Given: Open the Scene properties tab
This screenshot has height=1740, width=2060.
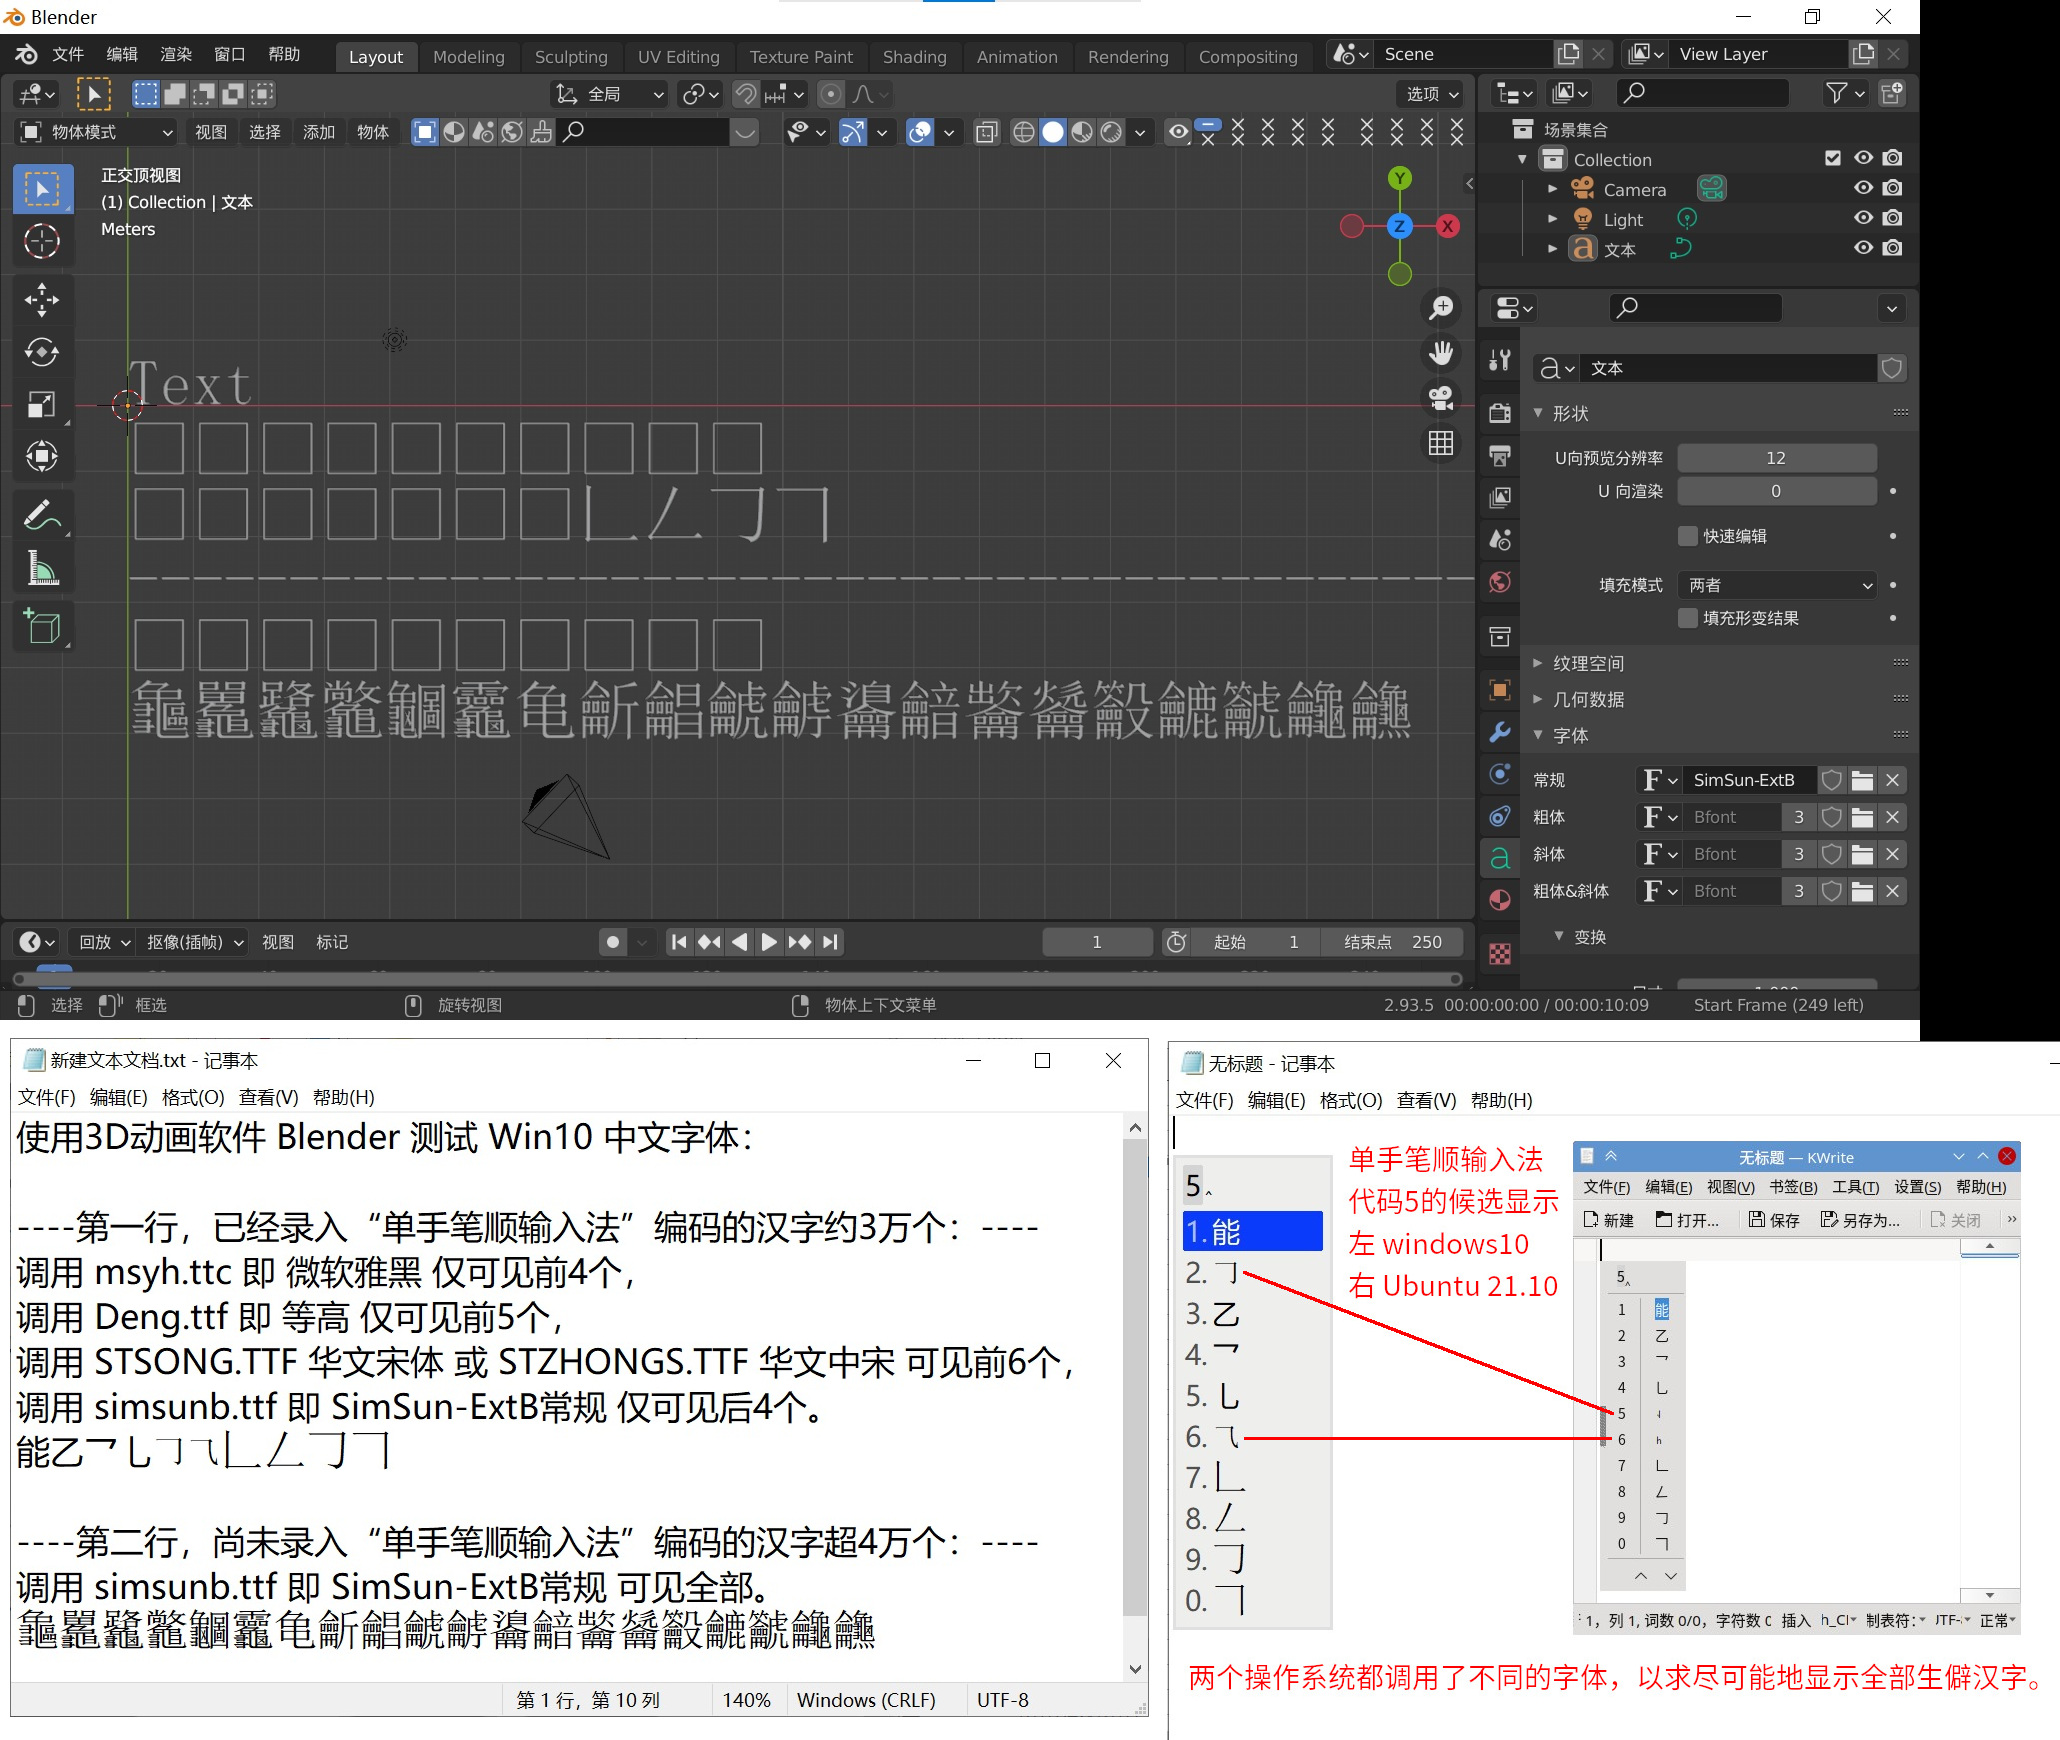Looking at the screenshot, I should [x=1500, y=540].
